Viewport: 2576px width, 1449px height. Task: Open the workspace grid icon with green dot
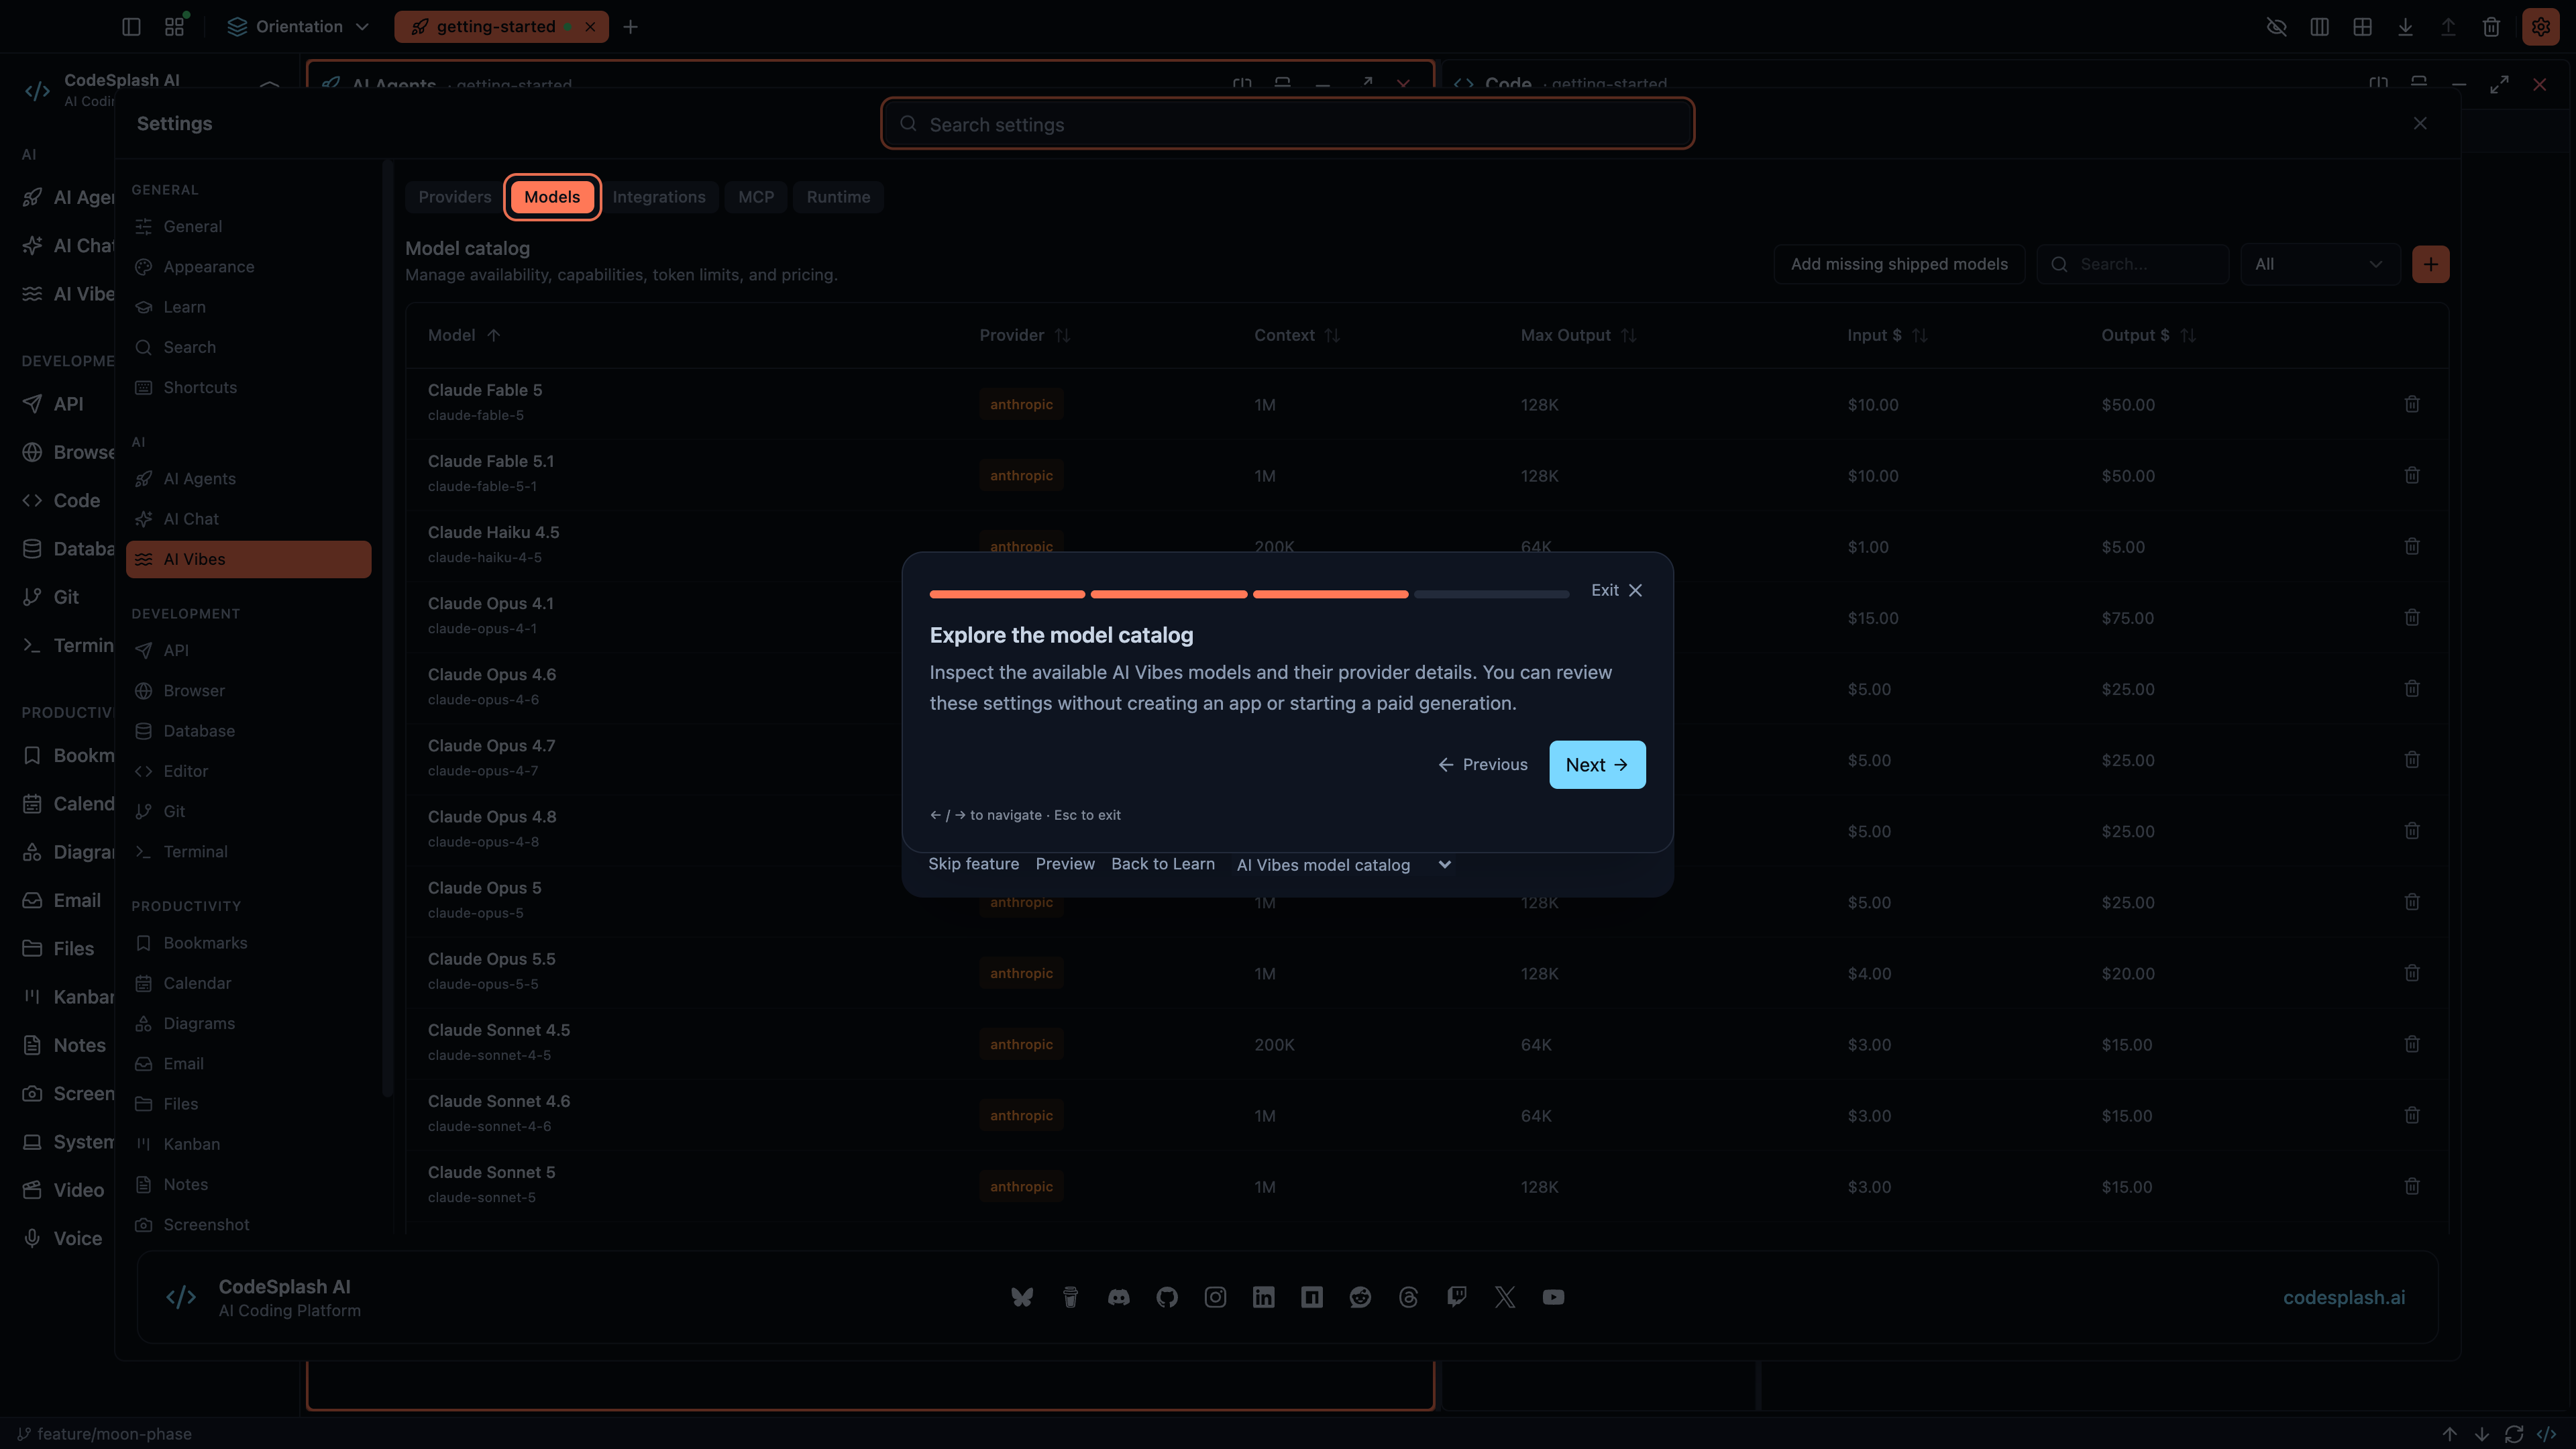[x=175, y=27]
